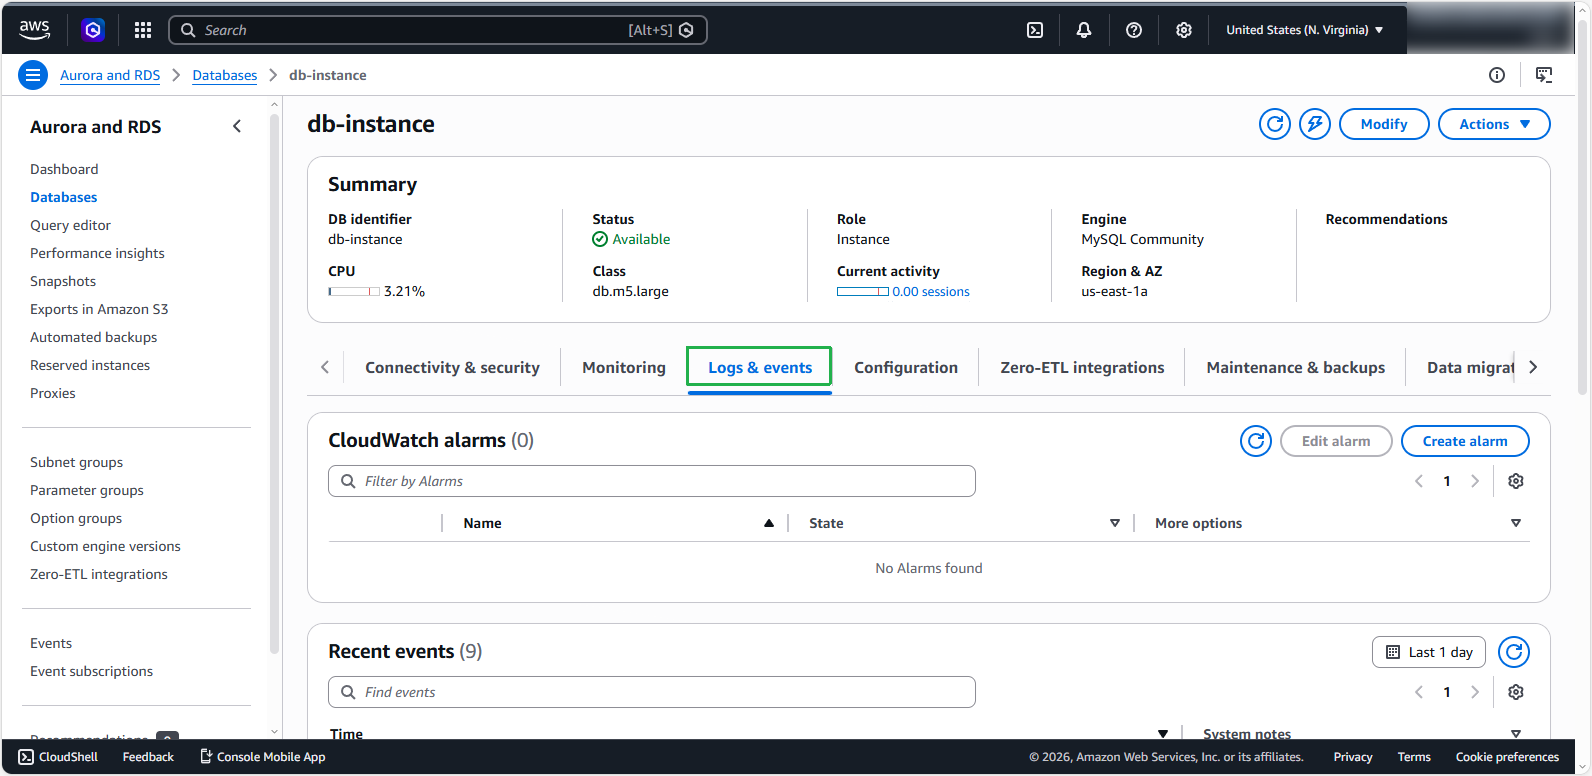This screenshot has height=776, width=1592.
Task: Collapse the Aurora and RDS side panel
Action: click(237, 126)
